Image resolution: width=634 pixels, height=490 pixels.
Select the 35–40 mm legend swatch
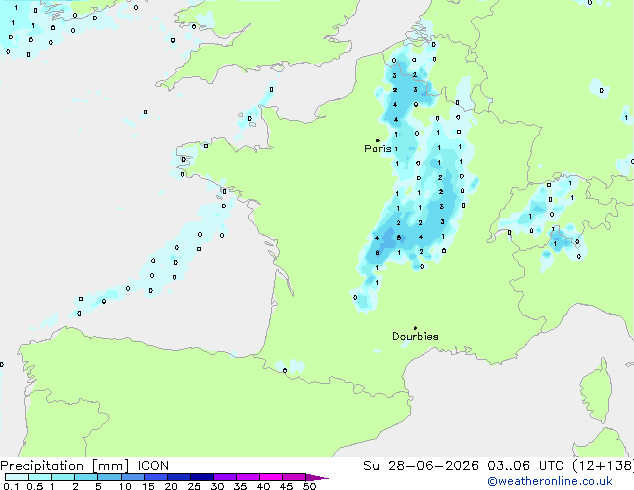point(248,477)
